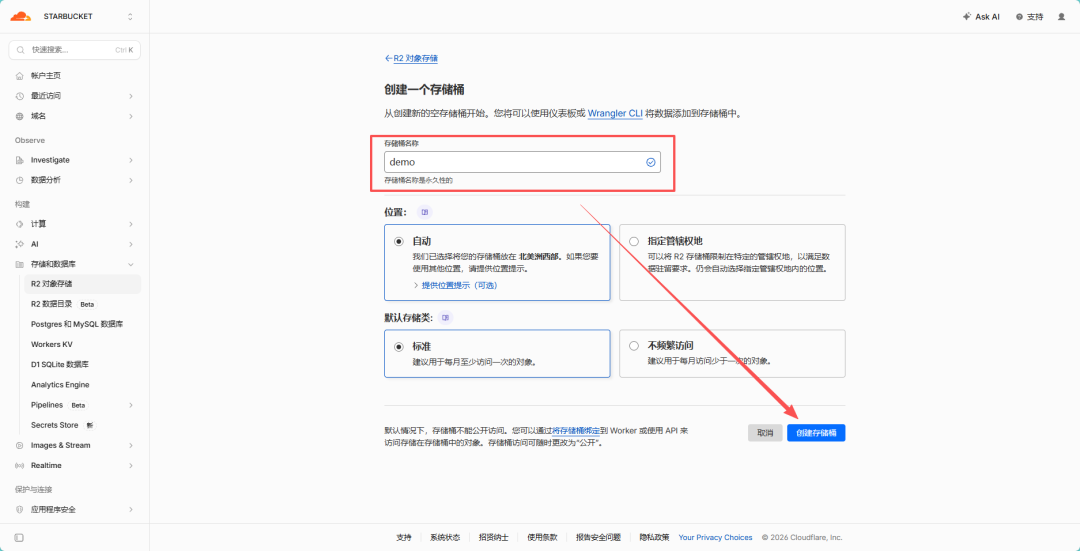
Task: Click the Investigate icon in sidebar
Action: (x=19, y=160)
